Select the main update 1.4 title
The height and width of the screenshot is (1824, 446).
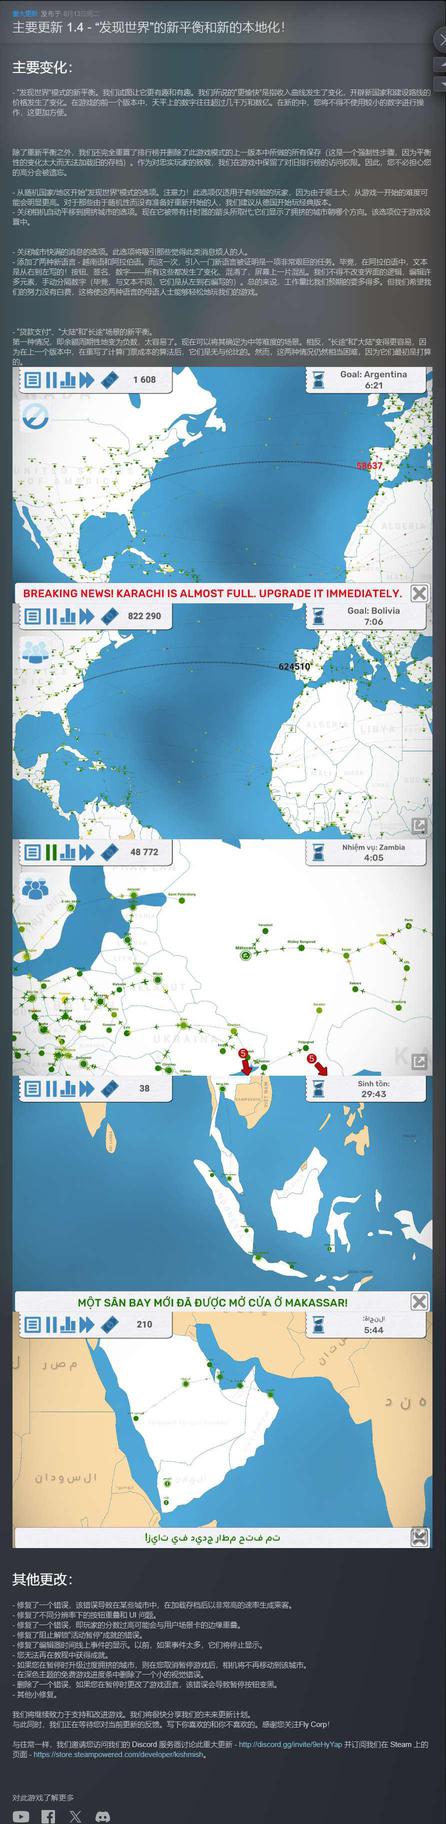[149, 27]
